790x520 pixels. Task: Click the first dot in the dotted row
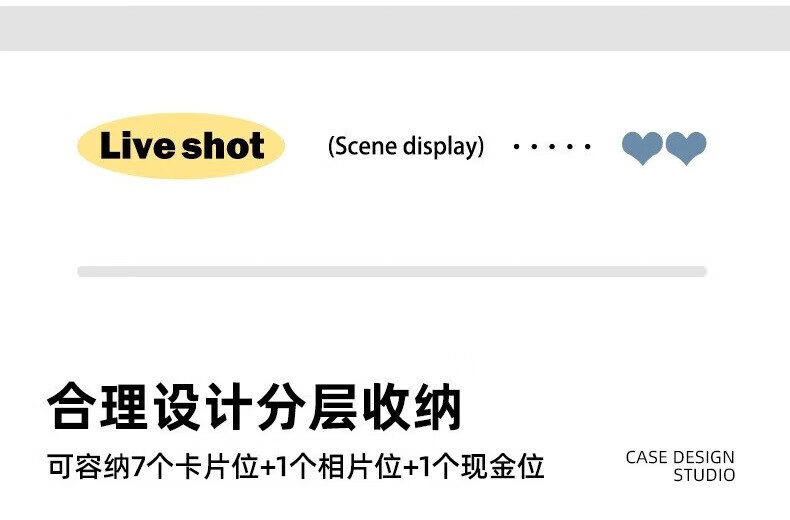[x=516, y=147]
